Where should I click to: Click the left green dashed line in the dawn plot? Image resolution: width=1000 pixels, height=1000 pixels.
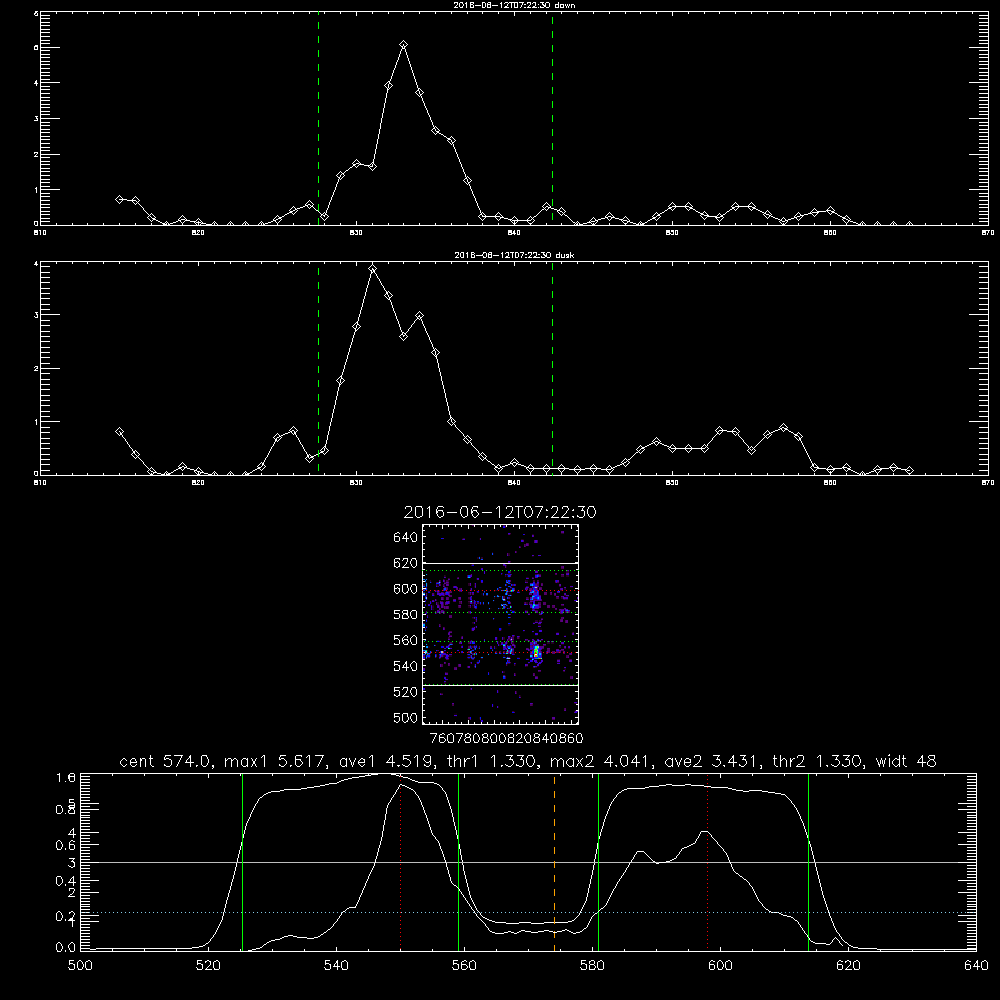point(318,118)
